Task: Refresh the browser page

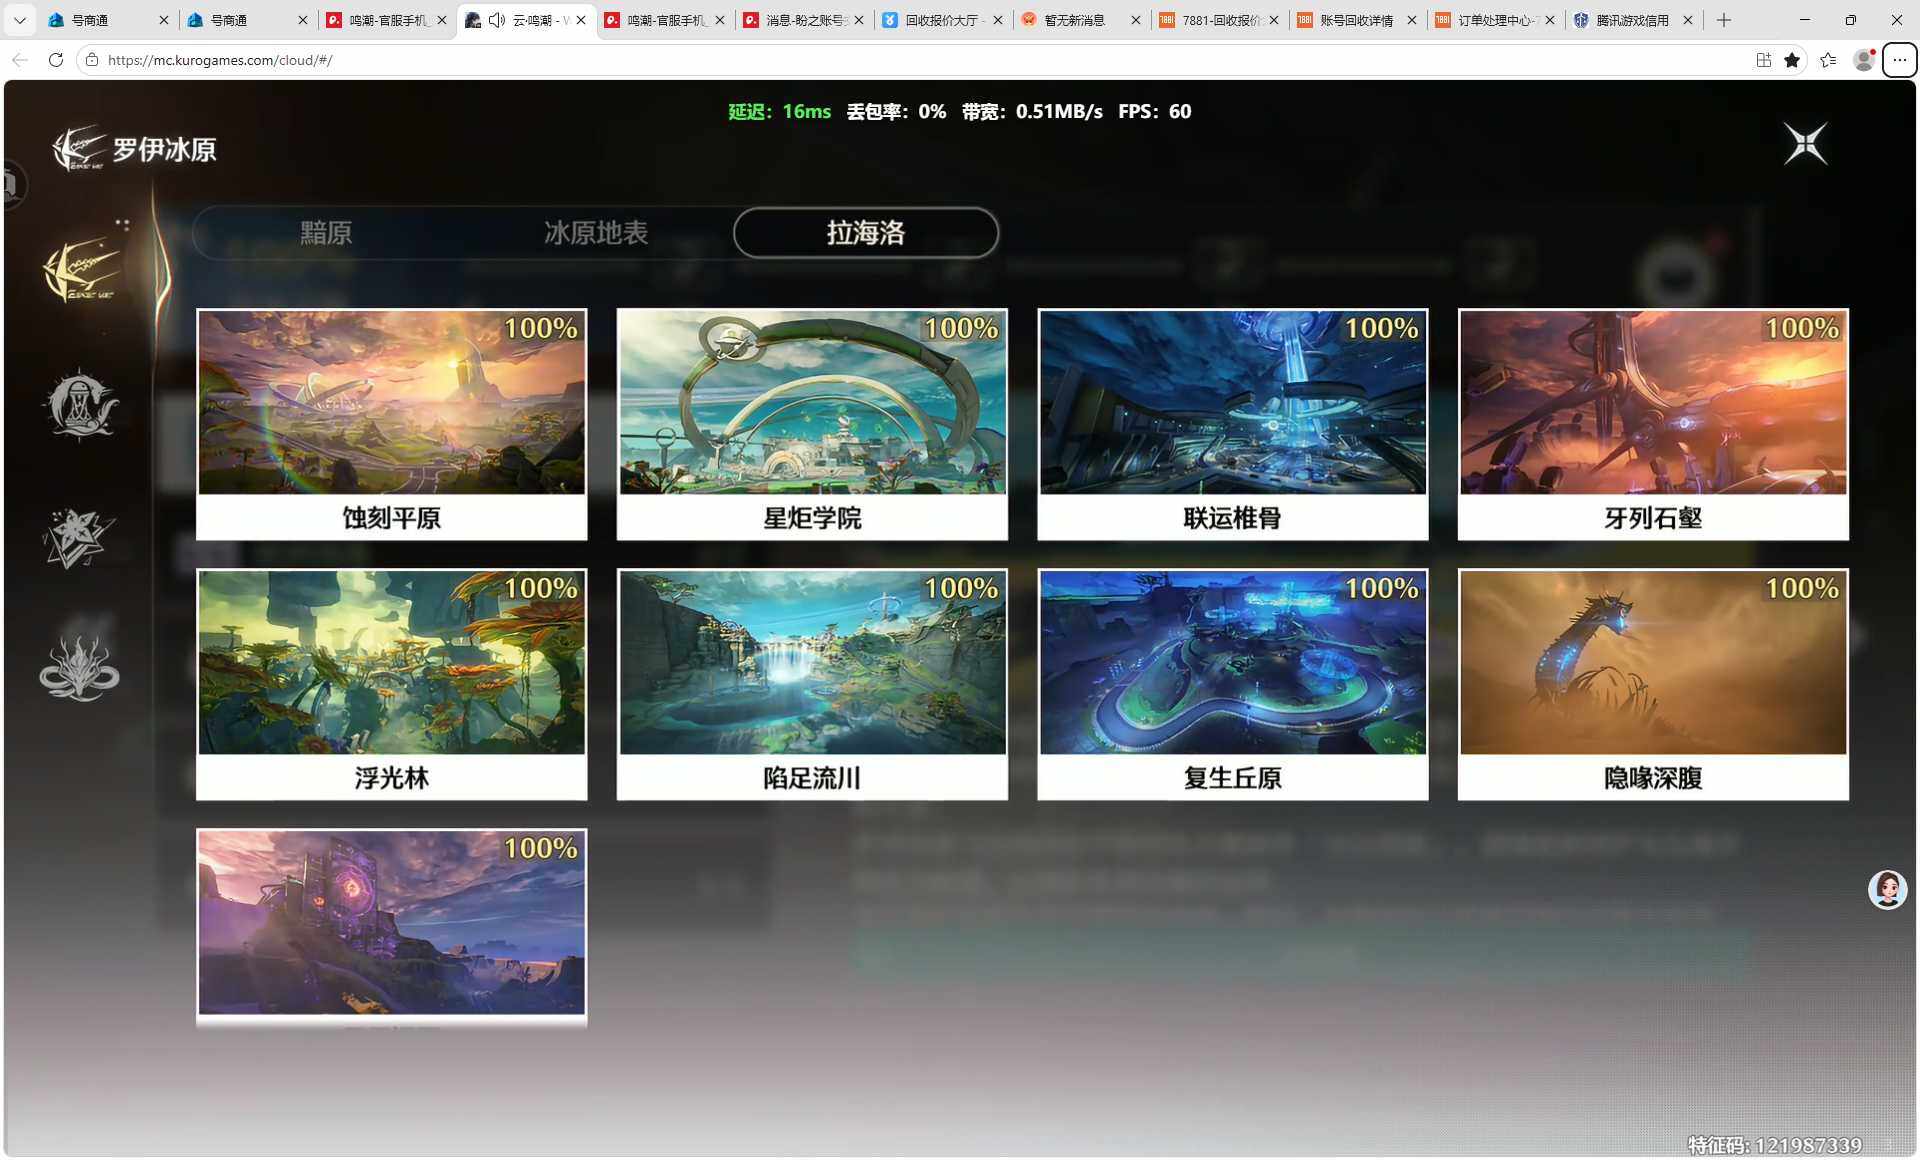Action: point(56,60)
